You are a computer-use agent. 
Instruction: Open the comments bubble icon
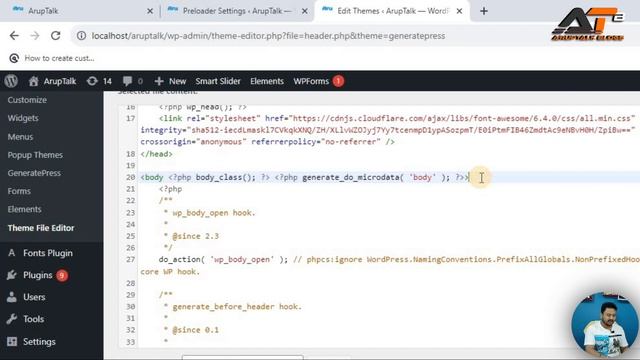(x=127, y=81)
